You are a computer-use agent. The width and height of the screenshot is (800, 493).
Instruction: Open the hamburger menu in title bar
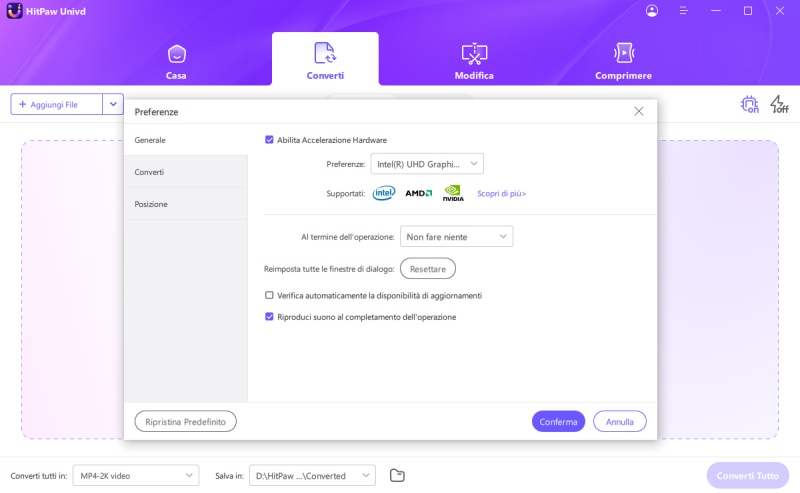coord(684,11)
